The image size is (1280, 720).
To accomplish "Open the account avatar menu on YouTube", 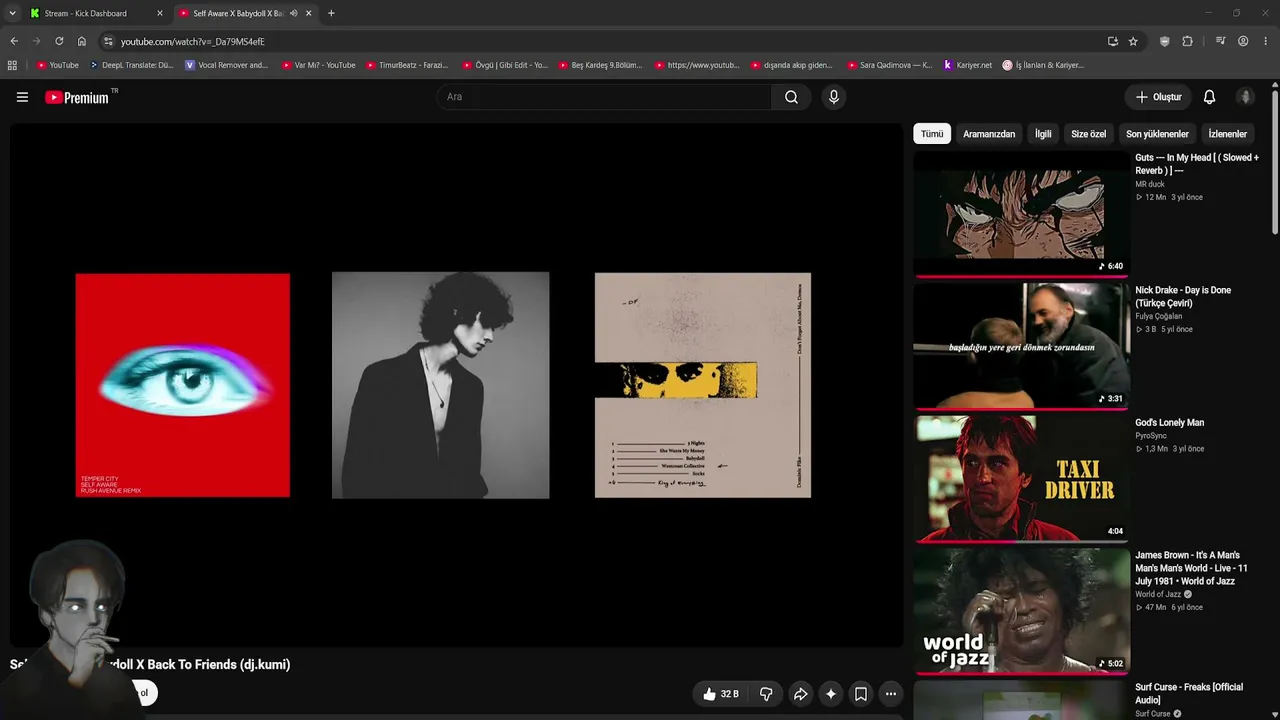I will pyautogui.click(x=1245, y=97).
